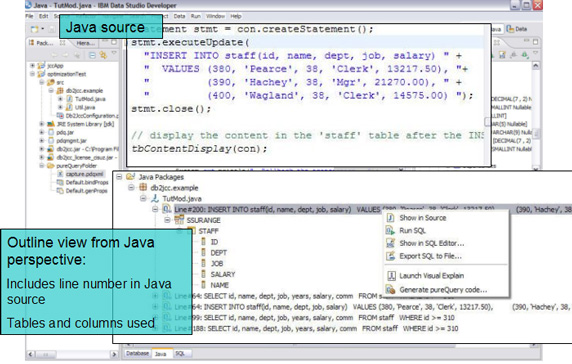Click the New wizard toolbar icon
The height and width of the screenshot is (364, 572).
[35, 29]
